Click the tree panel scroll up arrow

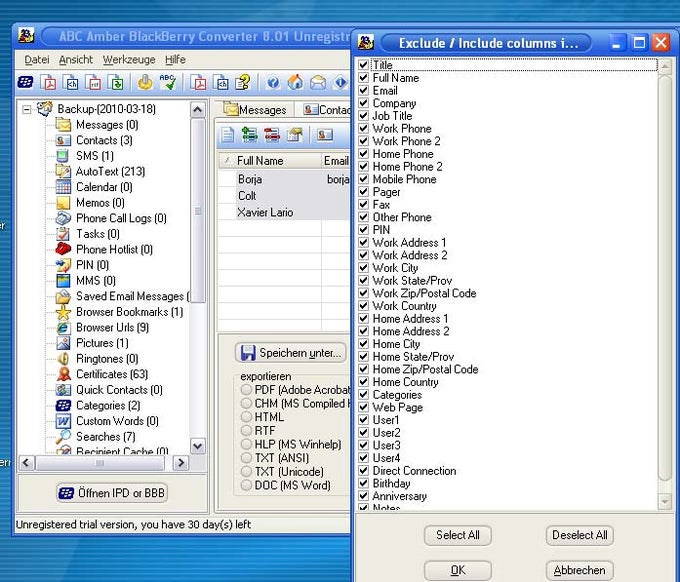[197, 109]
